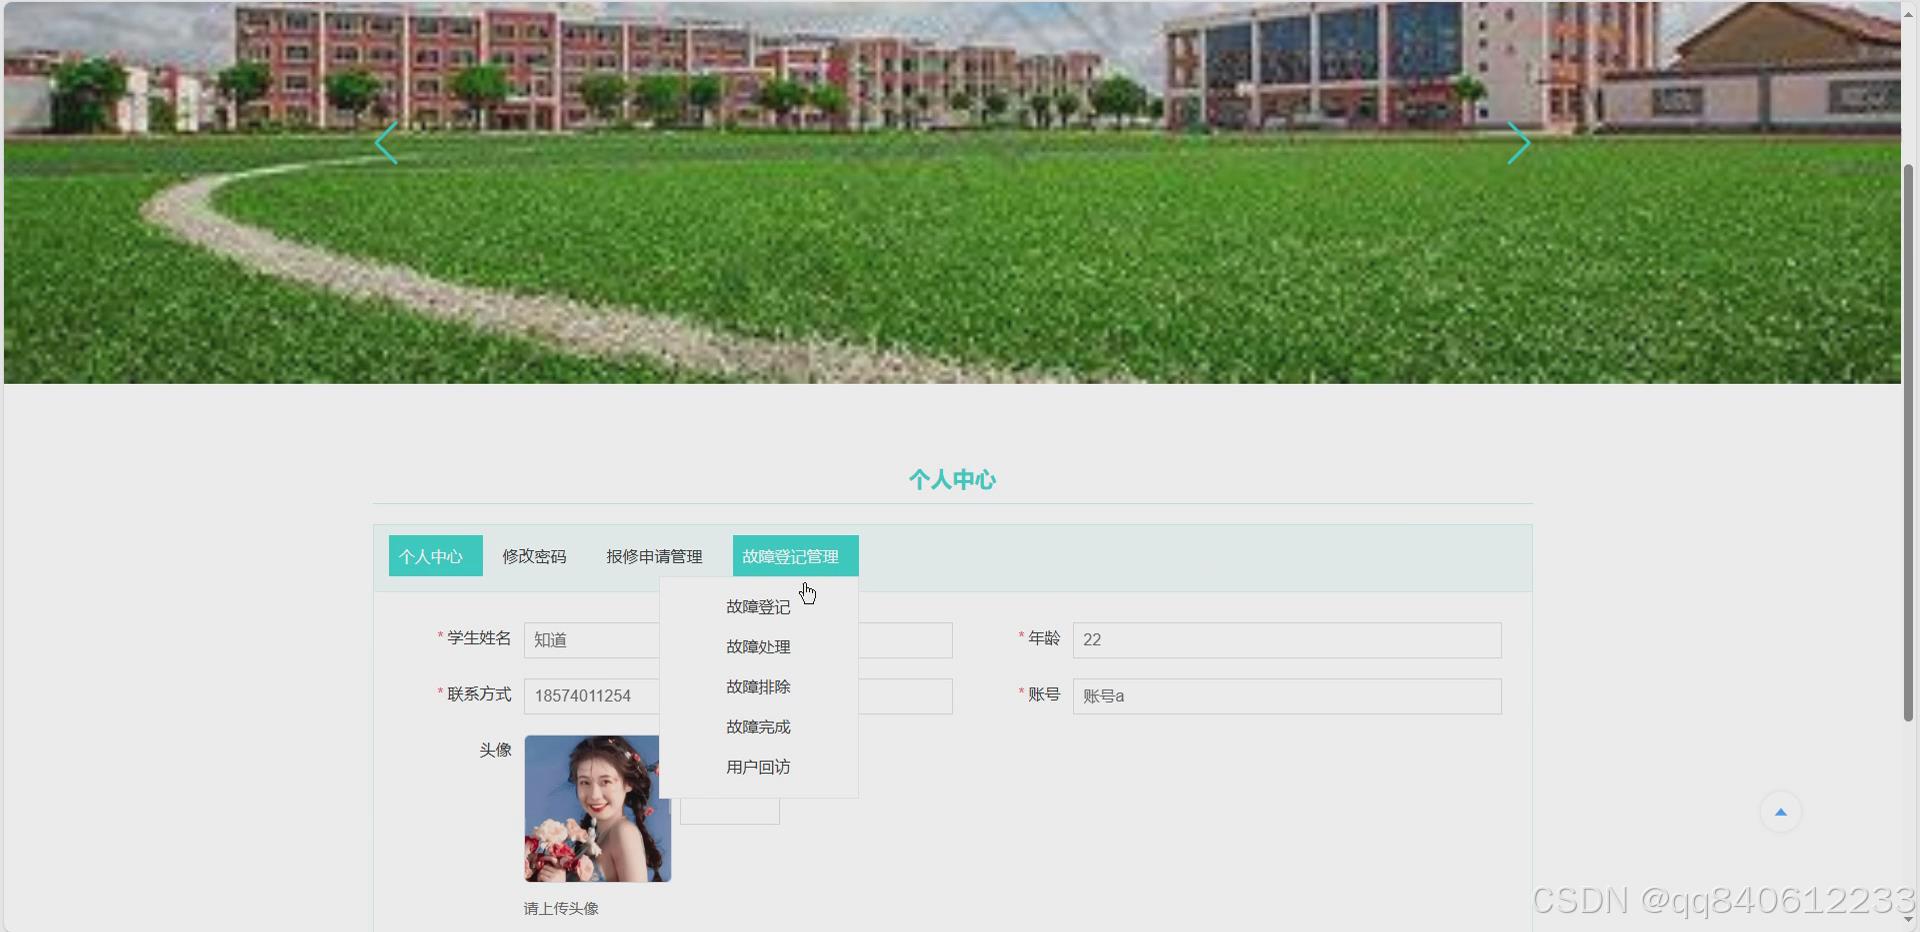Click the 年龄 input showing 22

pyautogui.click(x=1287, y=640)
